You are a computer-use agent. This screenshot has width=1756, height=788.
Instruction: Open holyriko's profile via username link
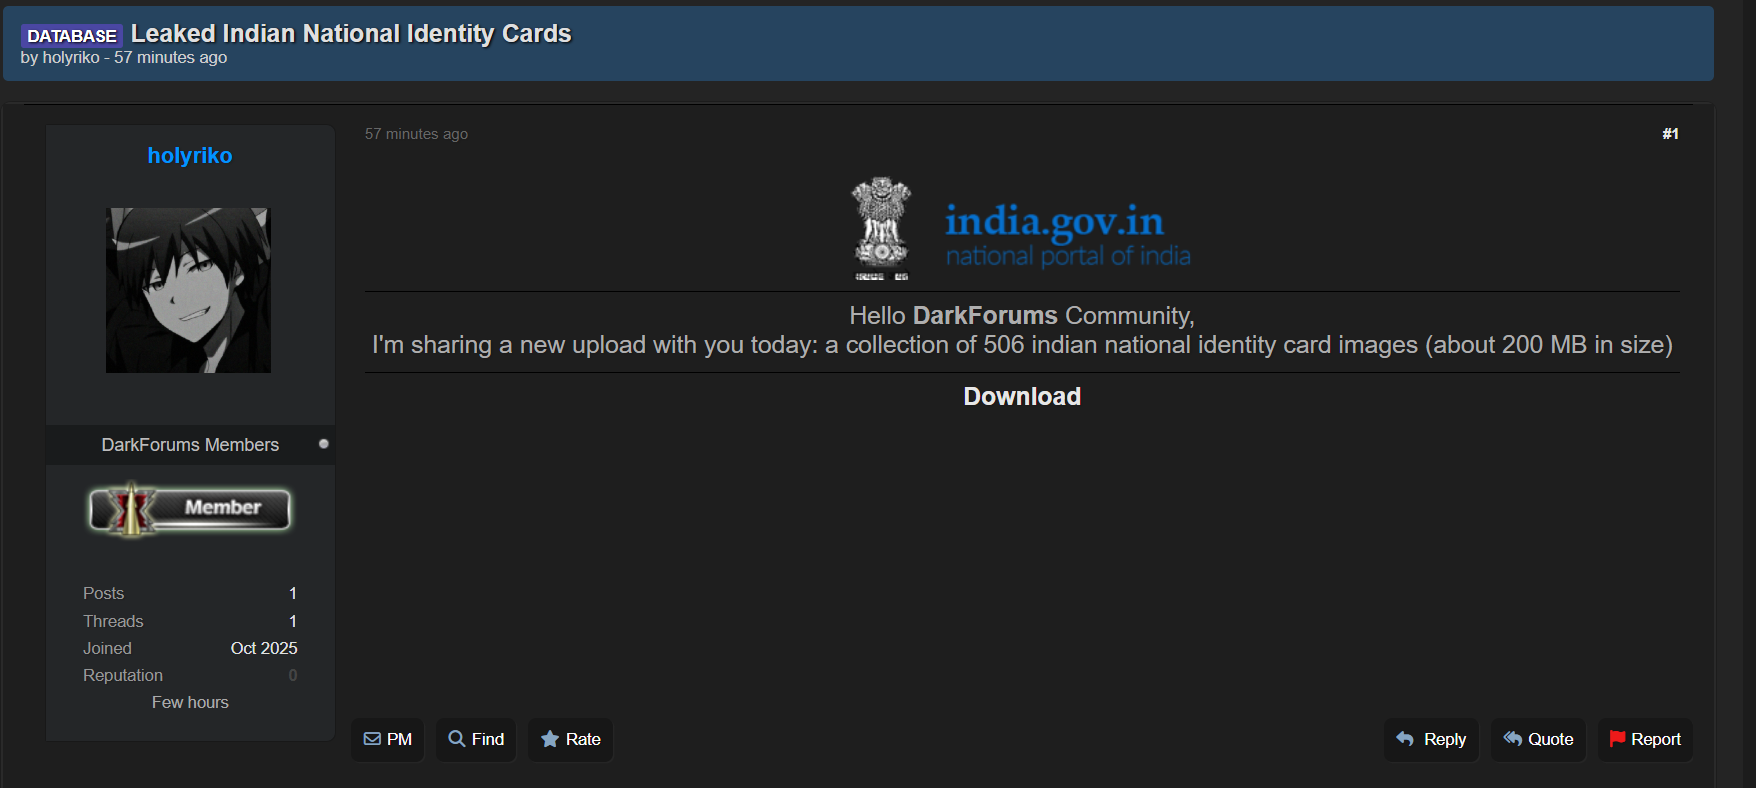point(190,156)
